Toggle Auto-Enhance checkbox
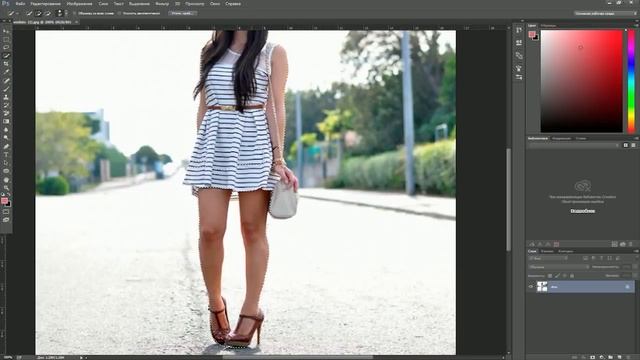This screenshot has height=360, width=640. coord(119,13)
